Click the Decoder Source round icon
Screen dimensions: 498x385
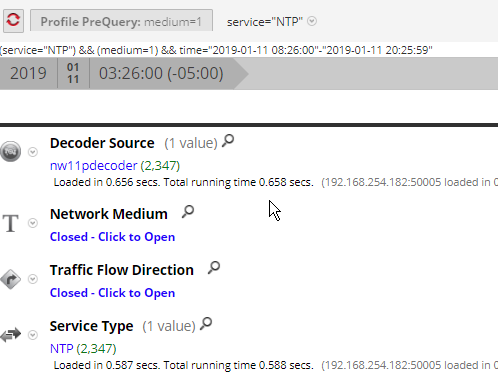[x=10, y=151]
